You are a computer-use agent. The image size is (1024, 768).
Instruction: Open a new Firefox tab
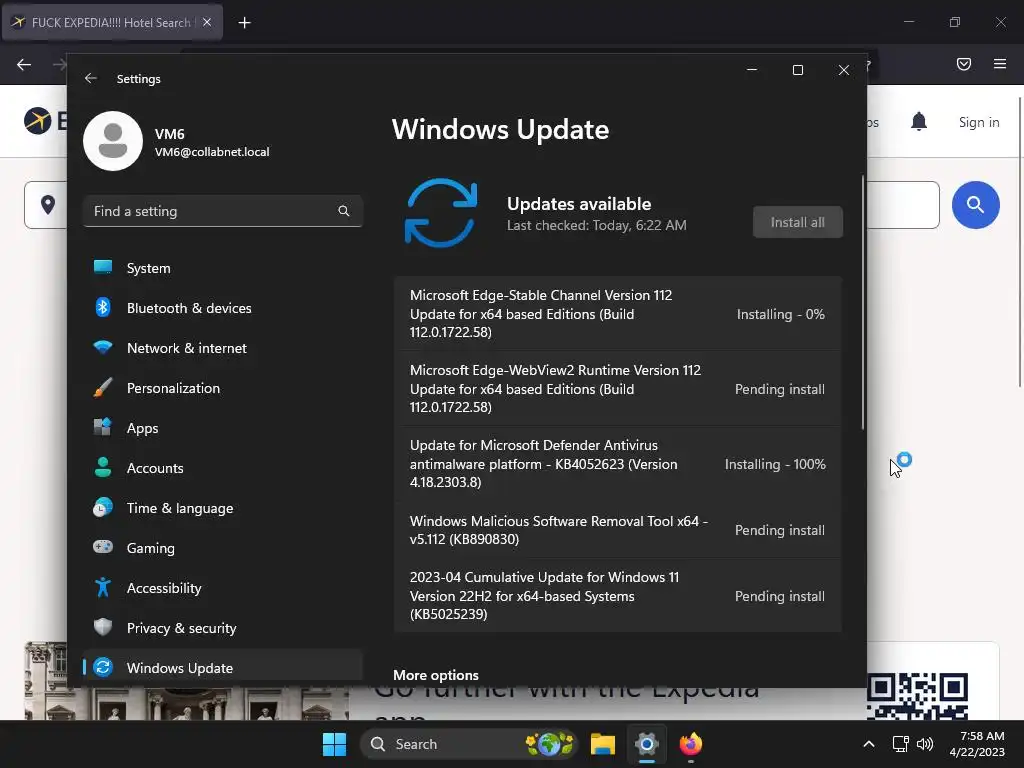click(244, 23)
